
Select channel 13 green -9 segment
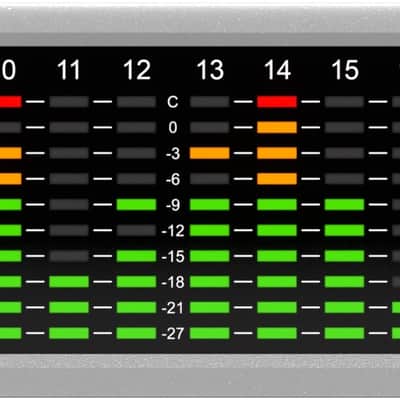point(210,204)
